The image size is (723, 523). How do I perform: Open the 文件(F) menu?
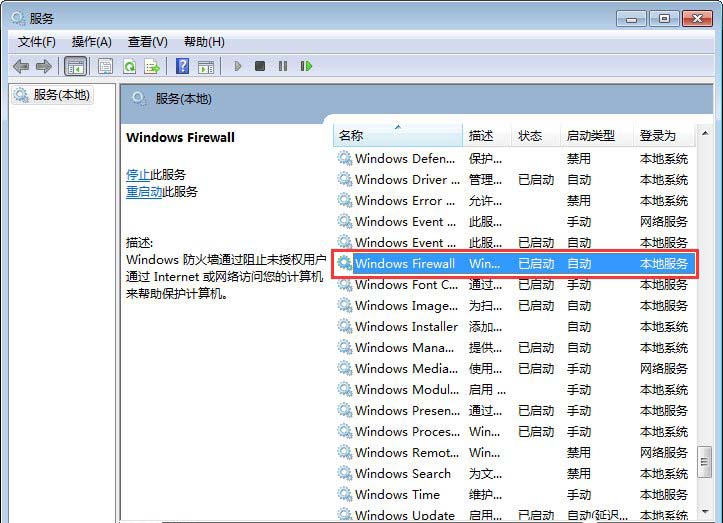(37, 42)
